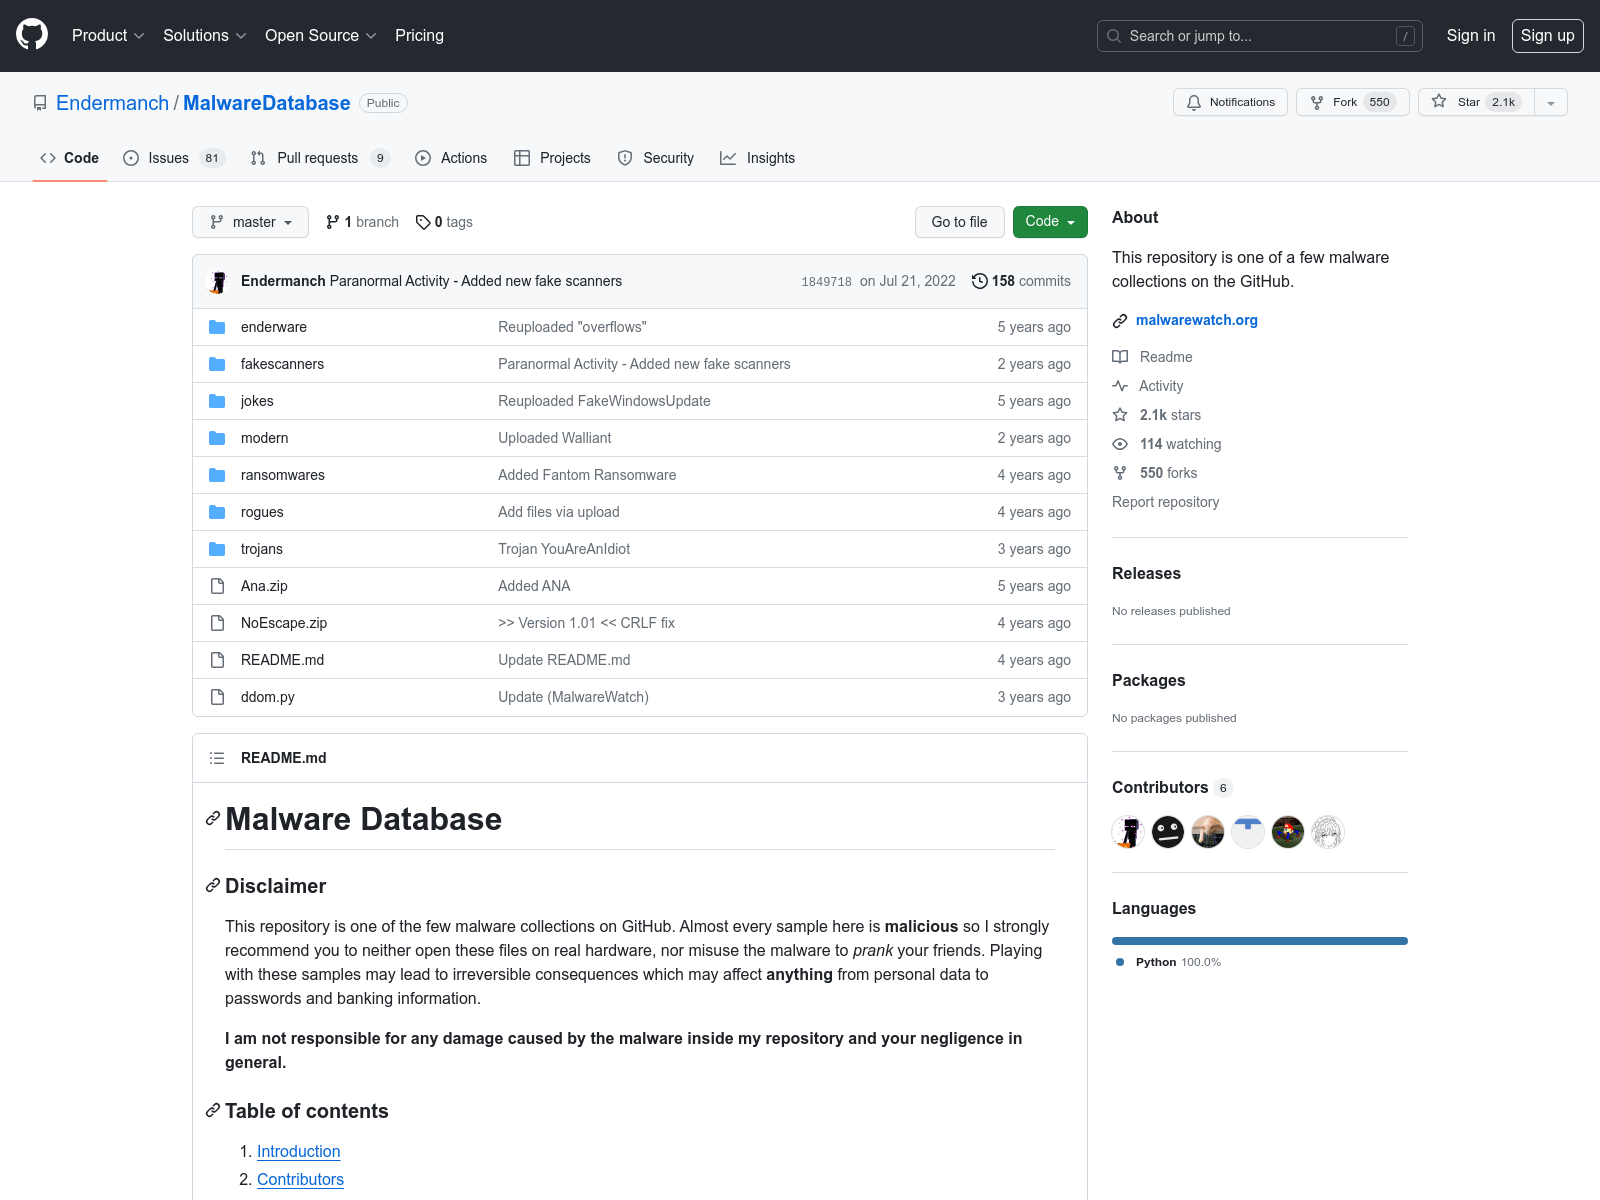Click the Malware Database heading anchor link icon

213,819
